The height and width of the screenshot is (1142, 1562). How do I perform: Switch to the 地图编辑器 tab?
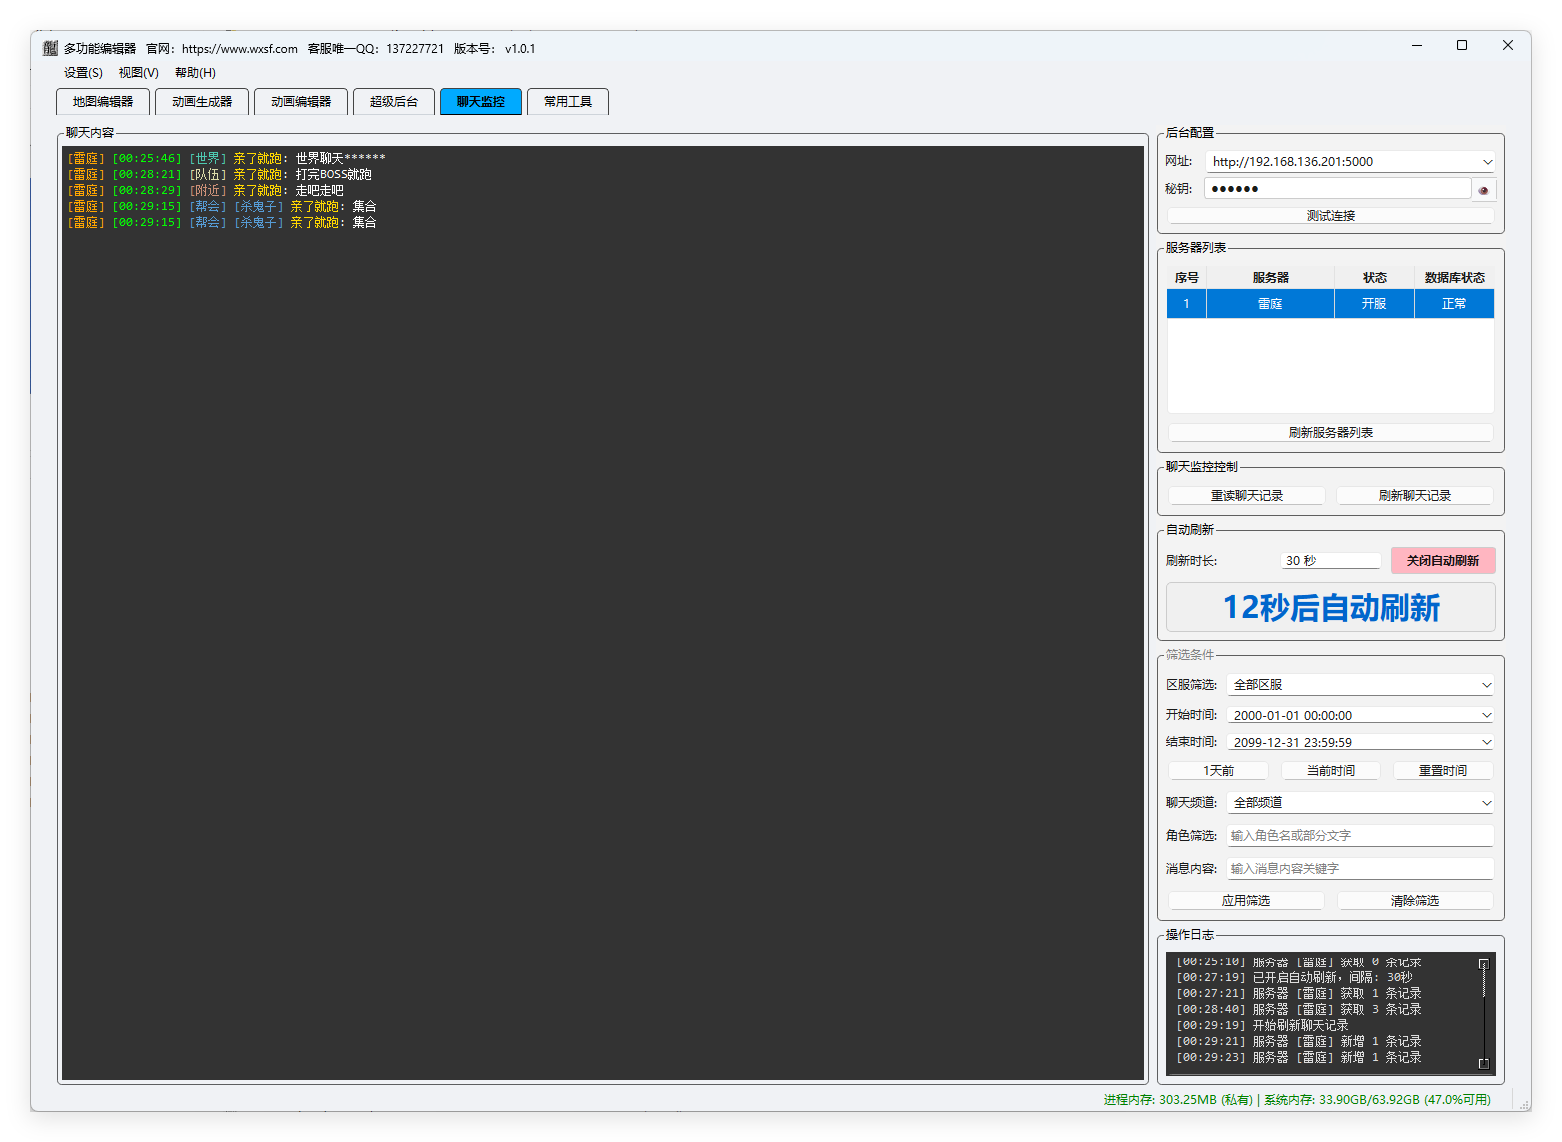pos(103,102)
